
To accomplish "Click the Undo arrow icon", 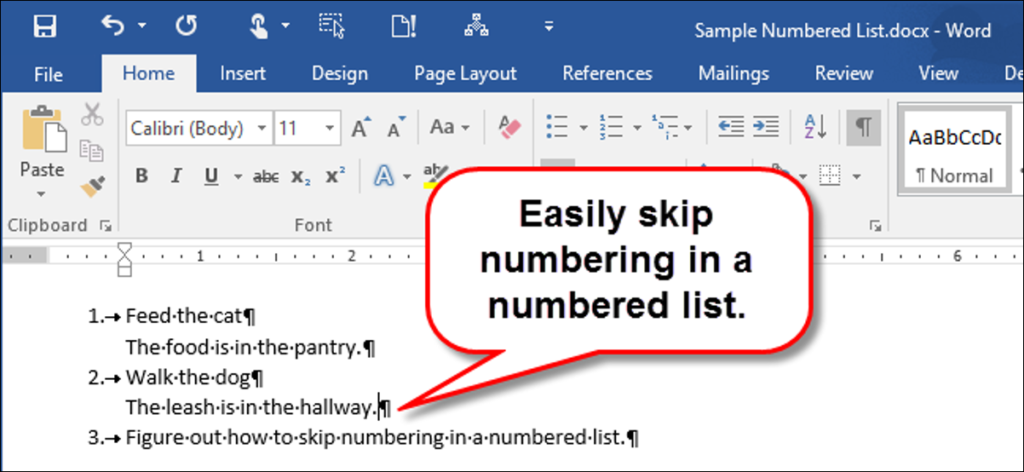I will click(115, 26).
